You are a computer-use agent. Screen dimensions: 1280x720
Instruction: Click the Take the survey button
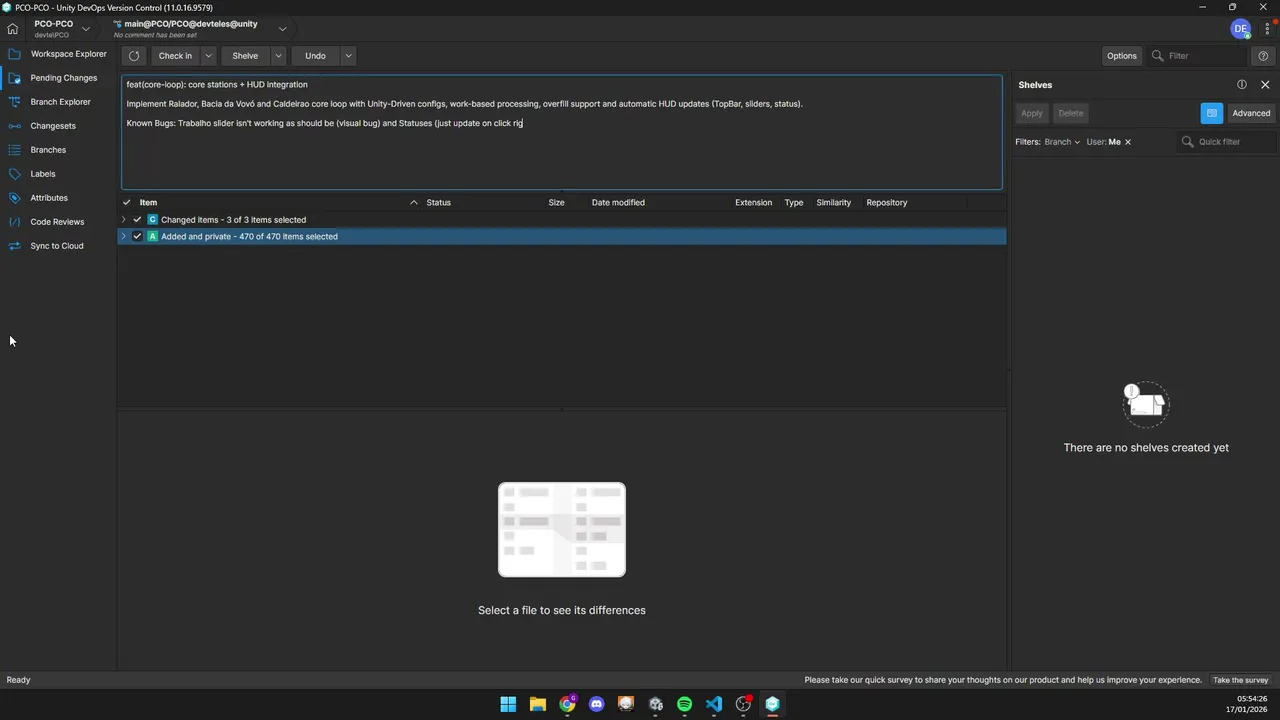(1241, 680)
